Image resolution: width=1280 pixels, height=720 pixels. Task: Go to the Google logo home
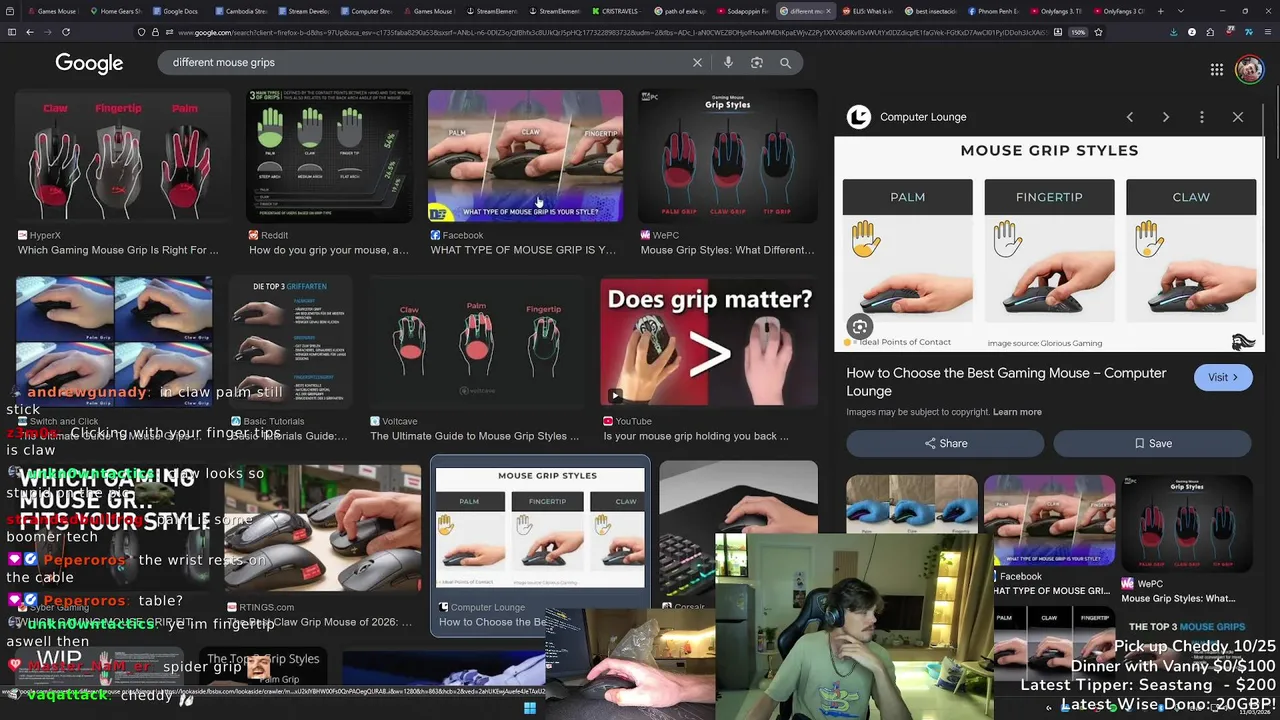[89, 63]
